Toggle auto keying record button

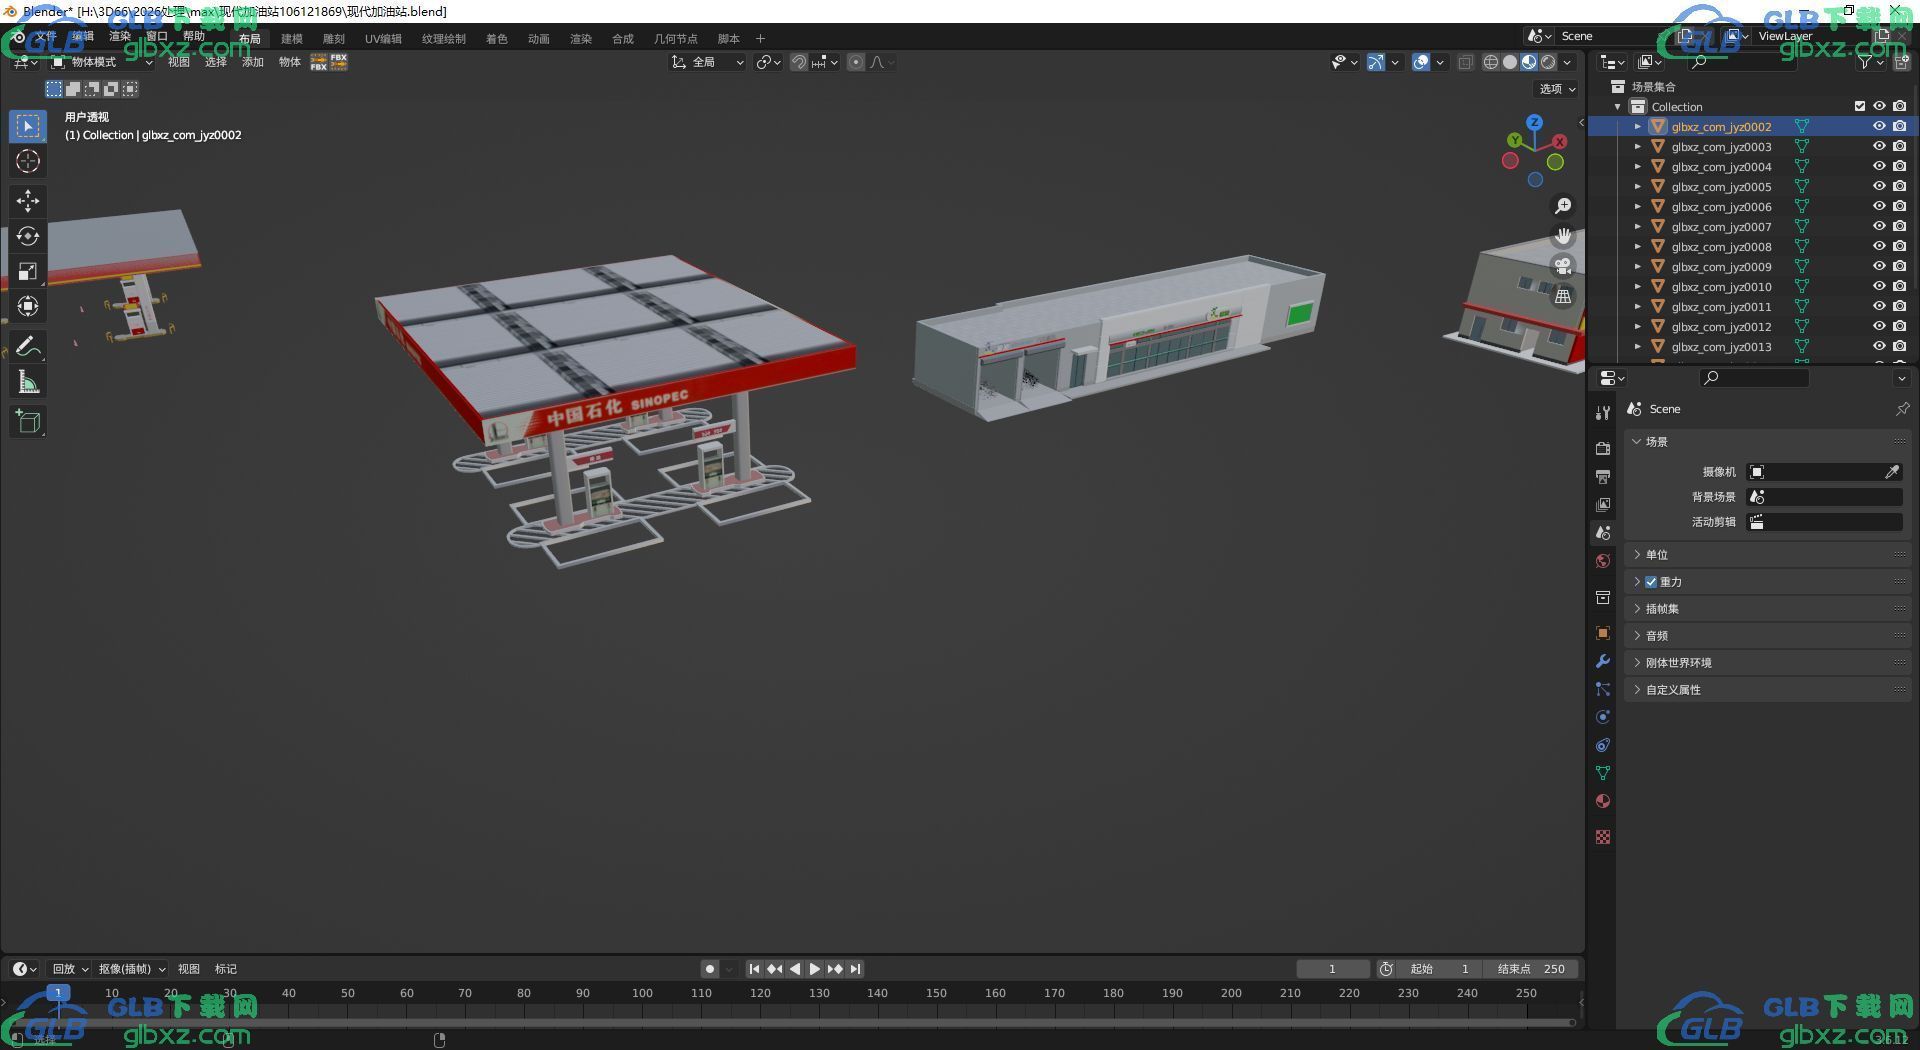710,969
